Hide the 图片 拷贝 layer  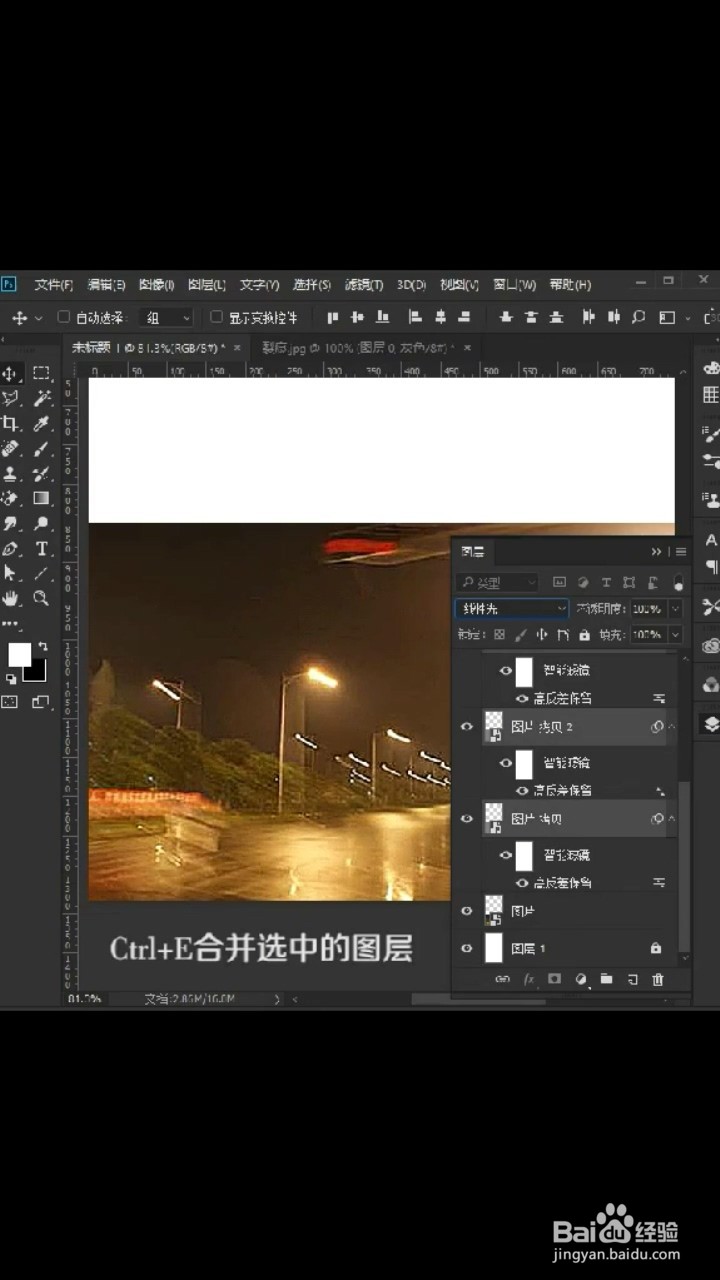[x=466, y=818]
